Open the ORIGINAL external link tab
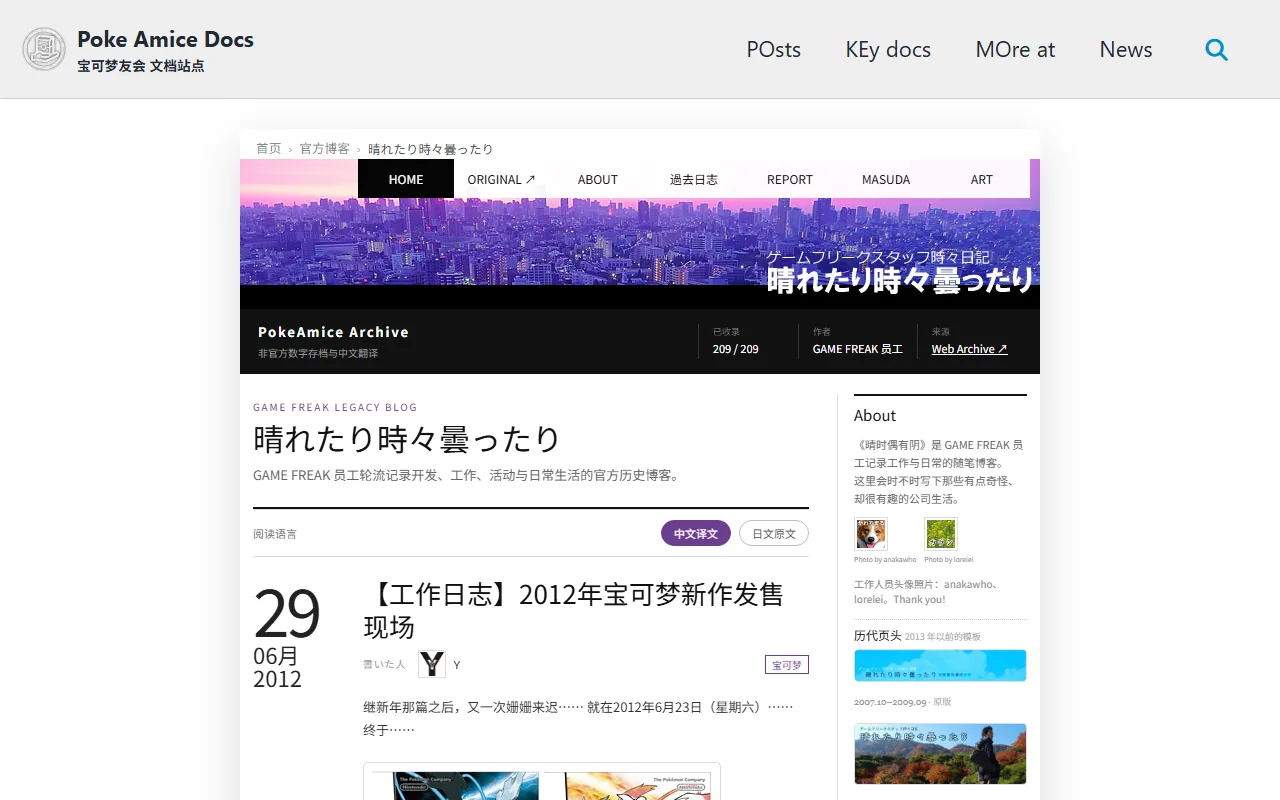The width and height of the screenshot is (1280, 800). [x=502, y=179]
